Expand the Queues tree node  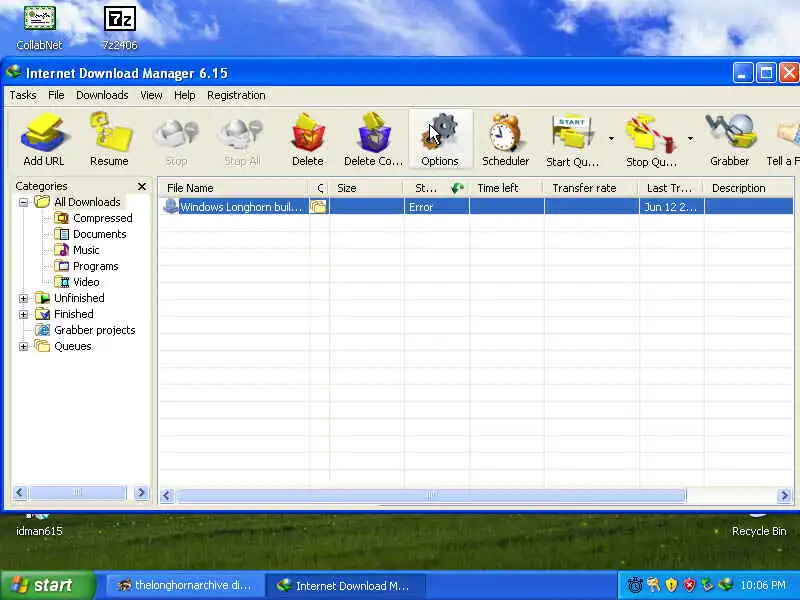coord(23,346)
